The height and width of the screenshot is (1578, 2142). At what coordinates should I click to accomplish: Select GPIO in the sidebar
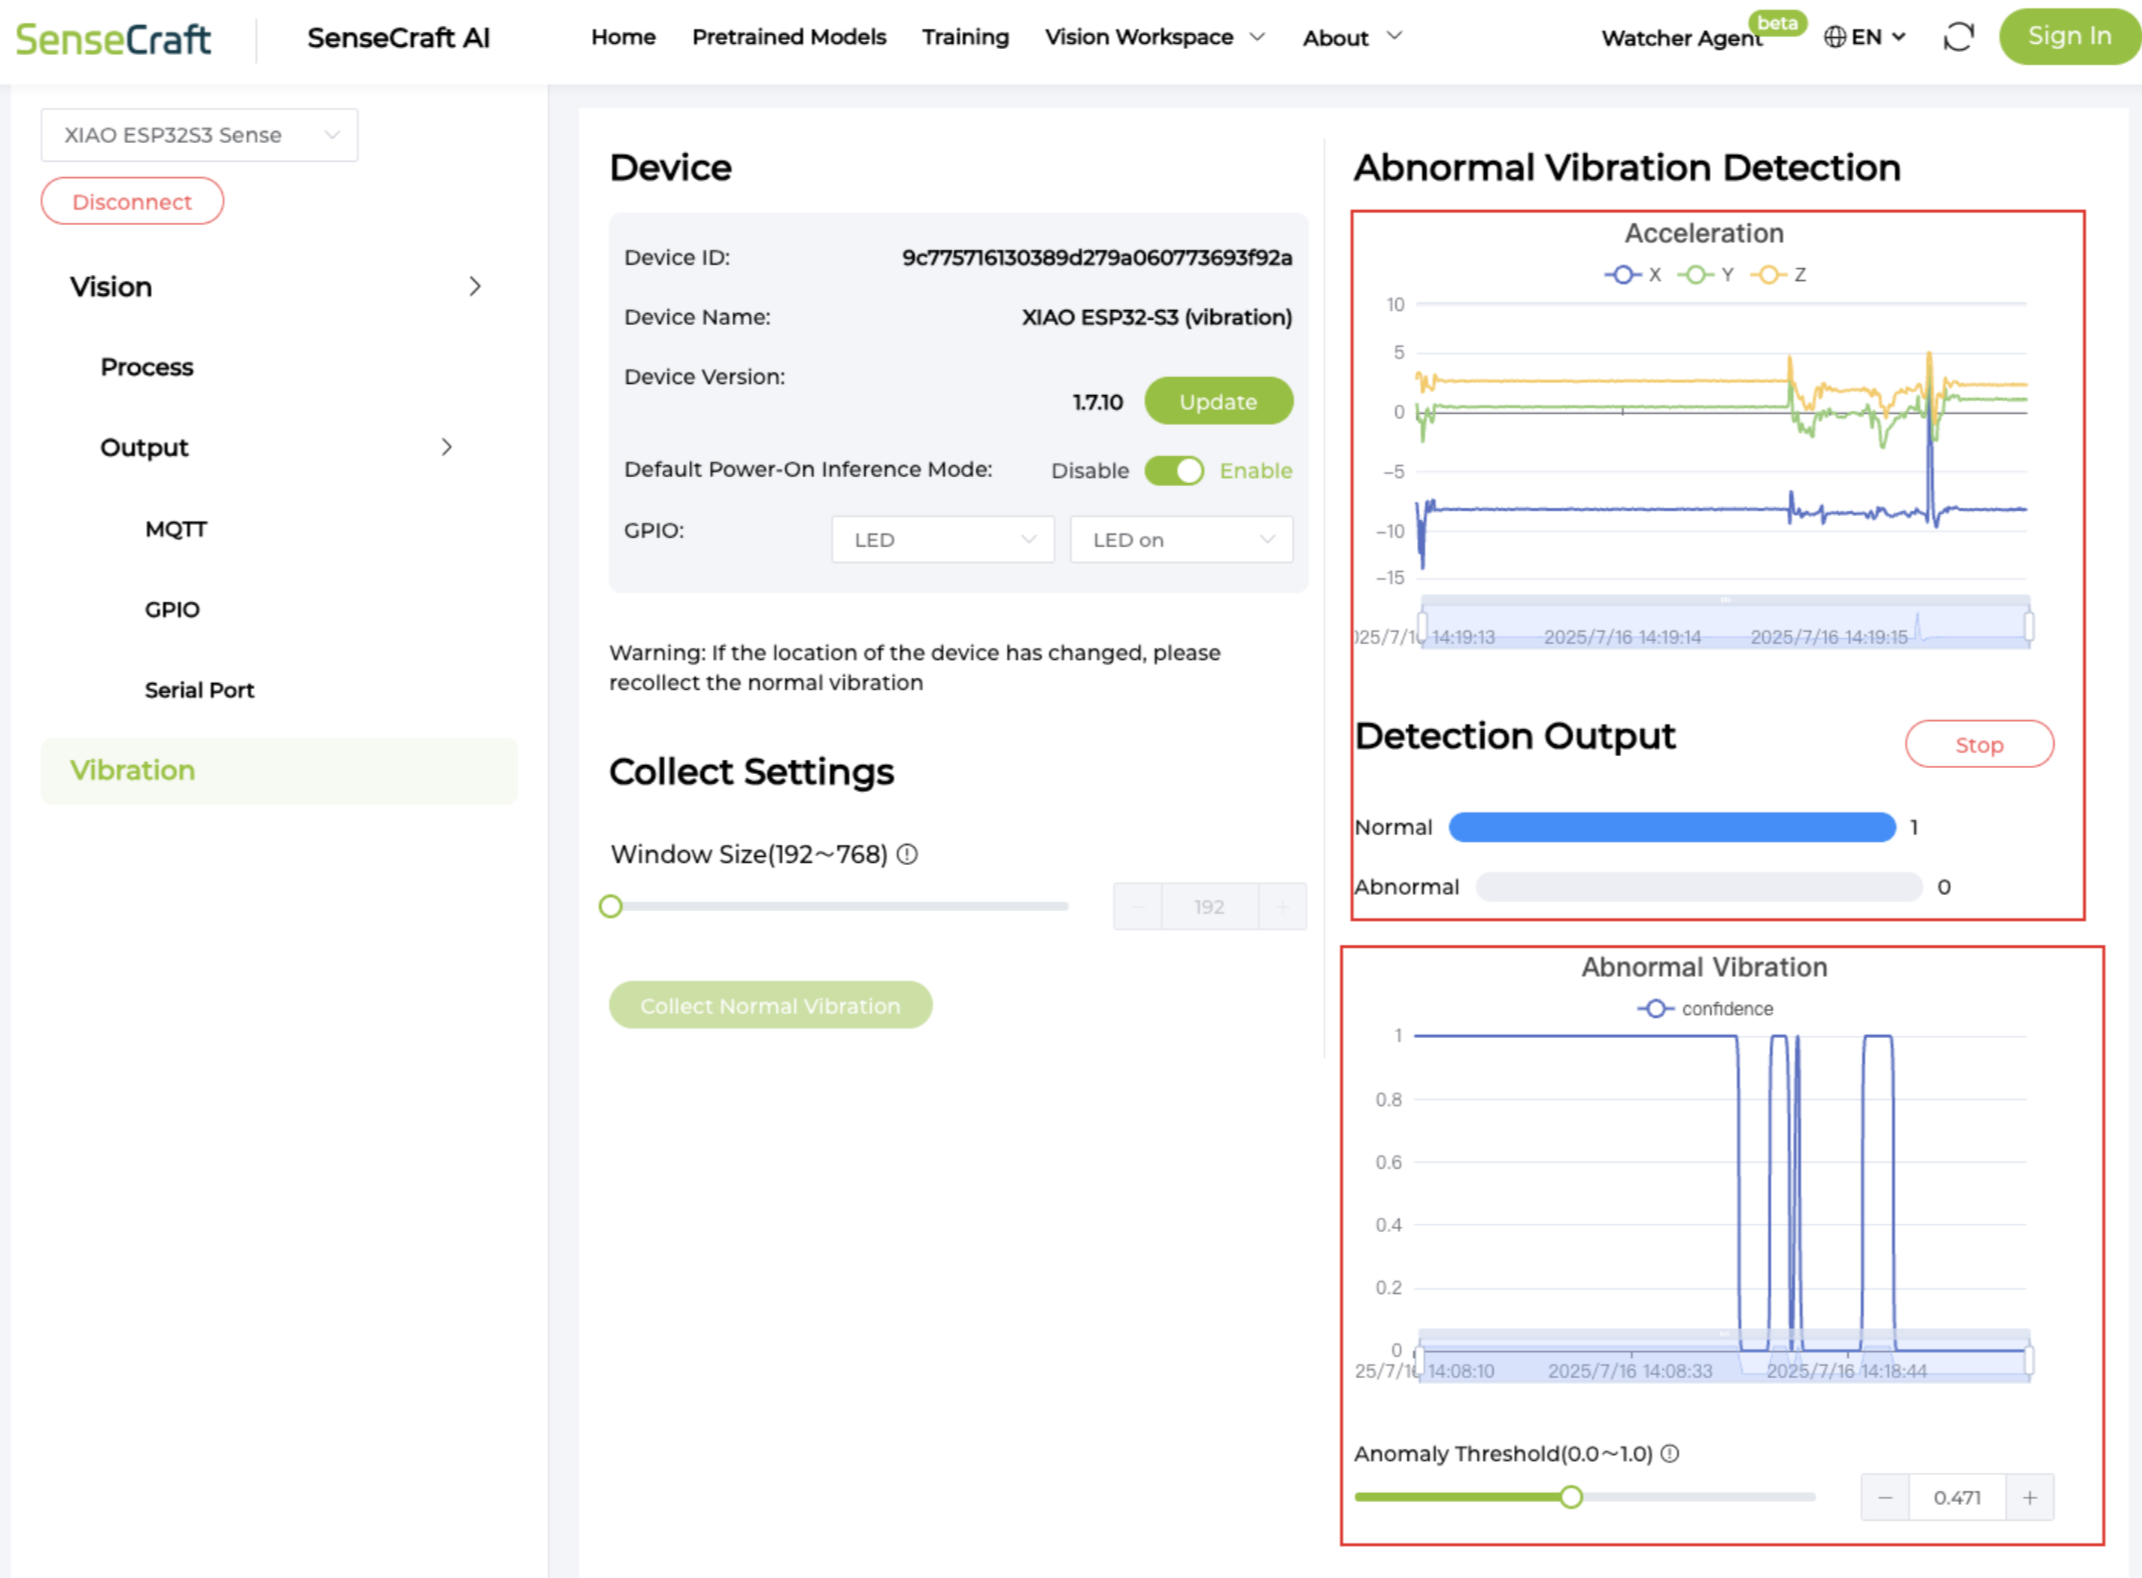pos(172,609)
